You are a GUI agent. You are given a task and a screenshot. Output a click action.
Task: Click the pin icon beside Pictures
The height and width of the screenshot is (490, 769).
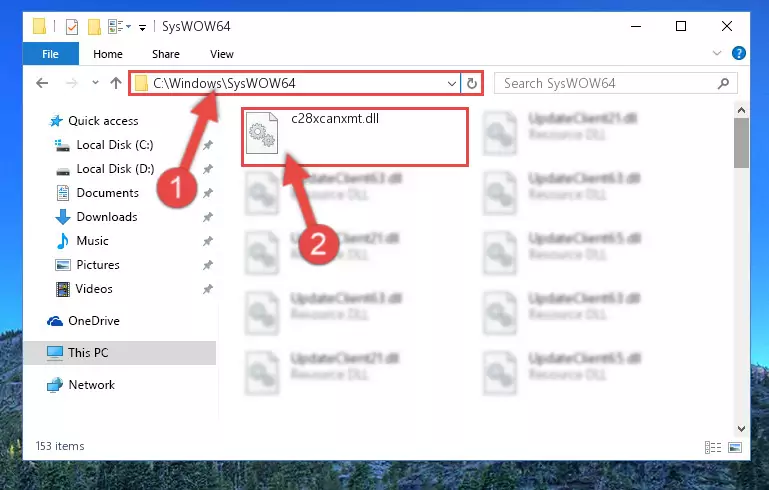point(208,265)
